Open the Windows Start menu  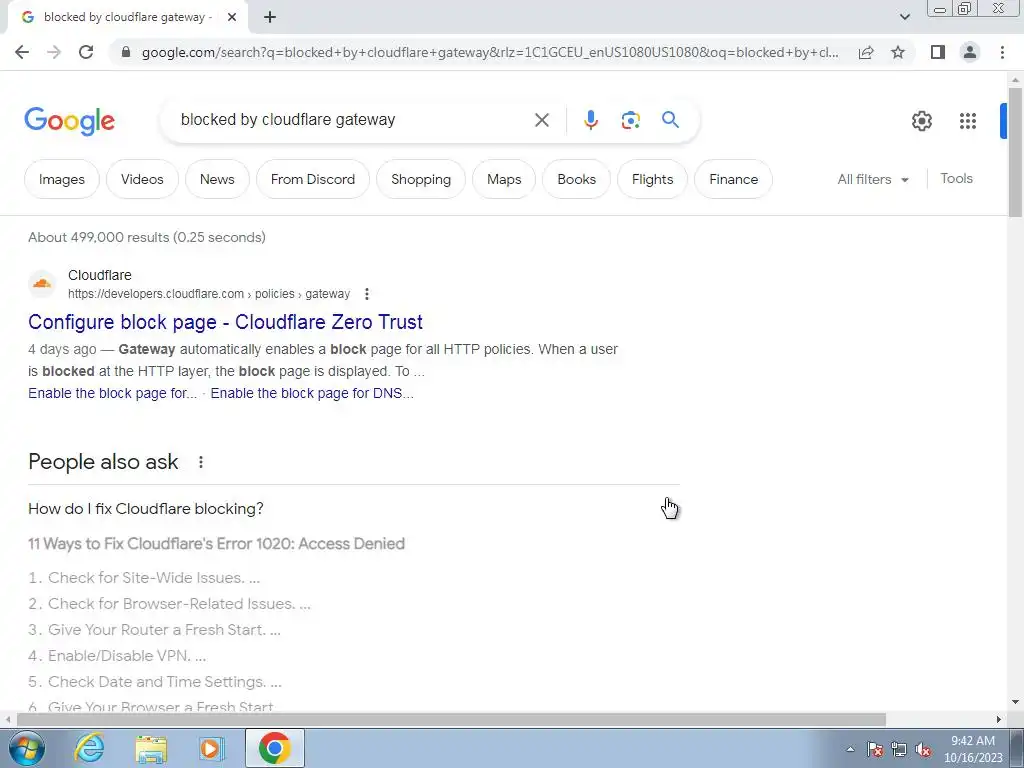(26, 748)
